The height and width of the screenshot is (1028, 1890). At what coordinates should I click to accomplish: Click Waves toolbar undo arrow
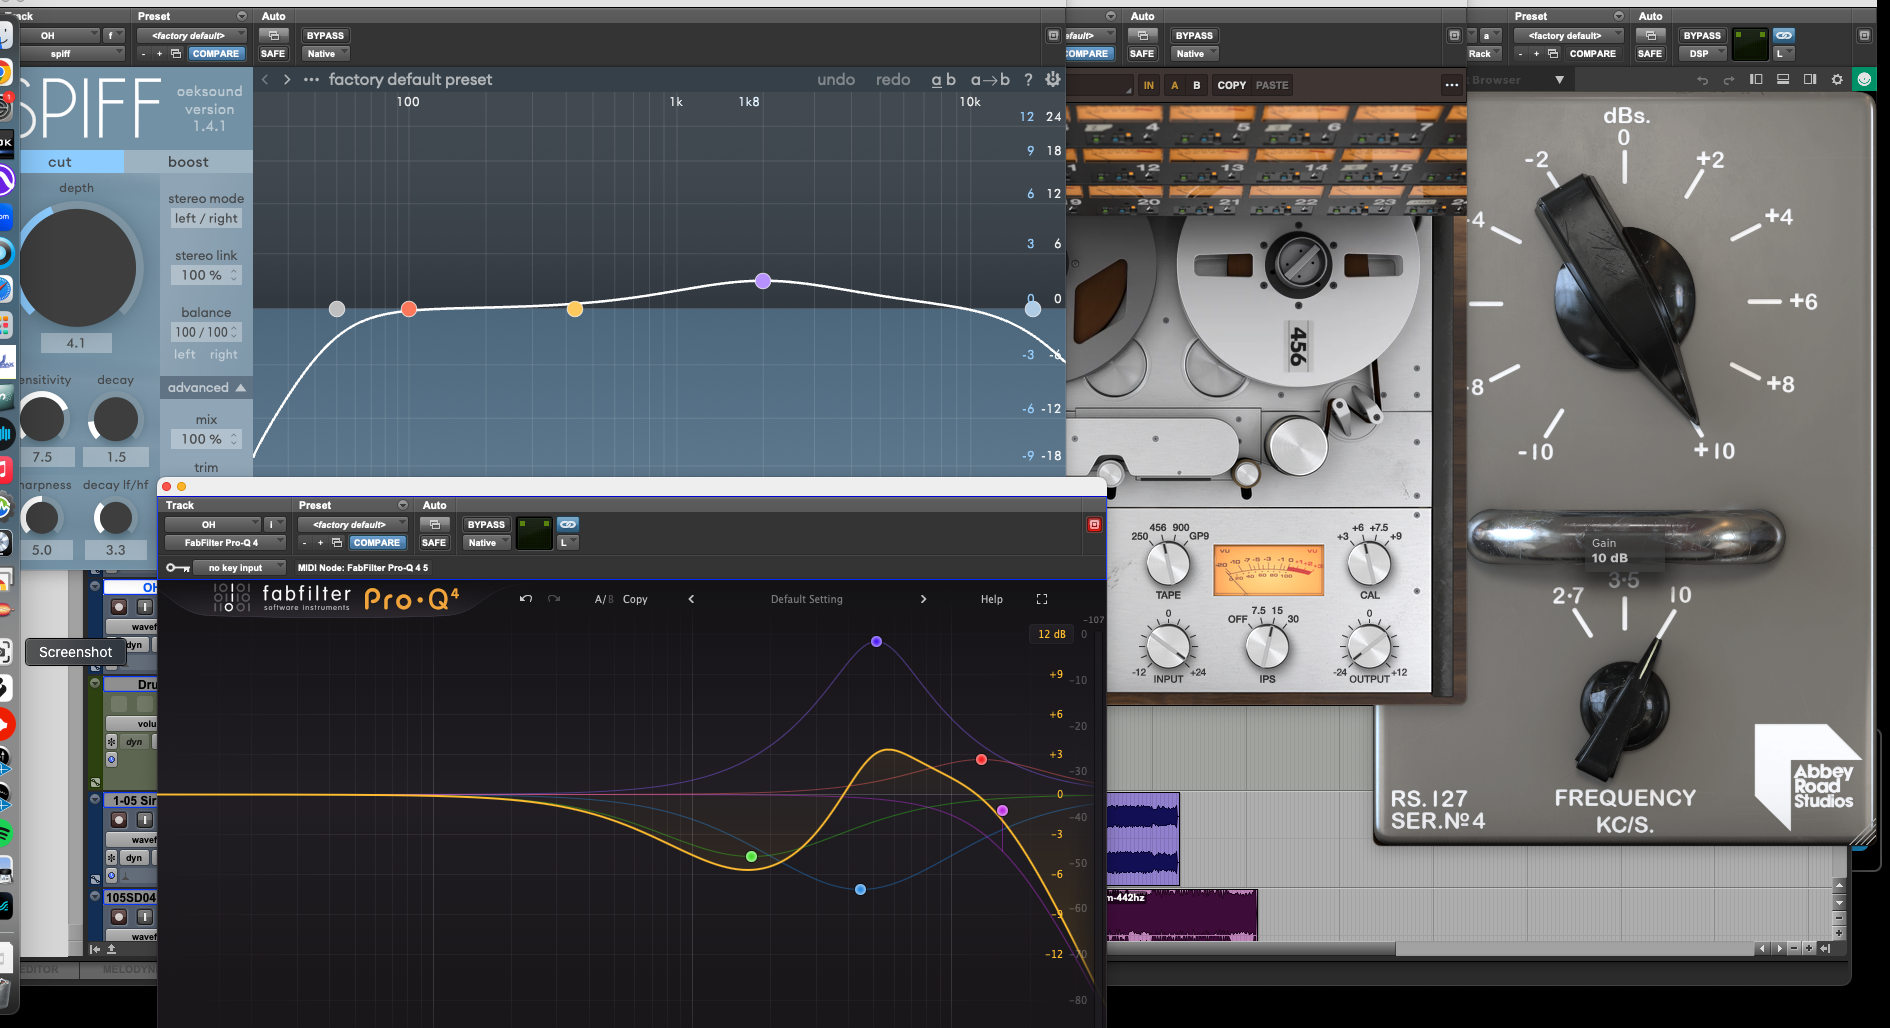pos(1702,80)
